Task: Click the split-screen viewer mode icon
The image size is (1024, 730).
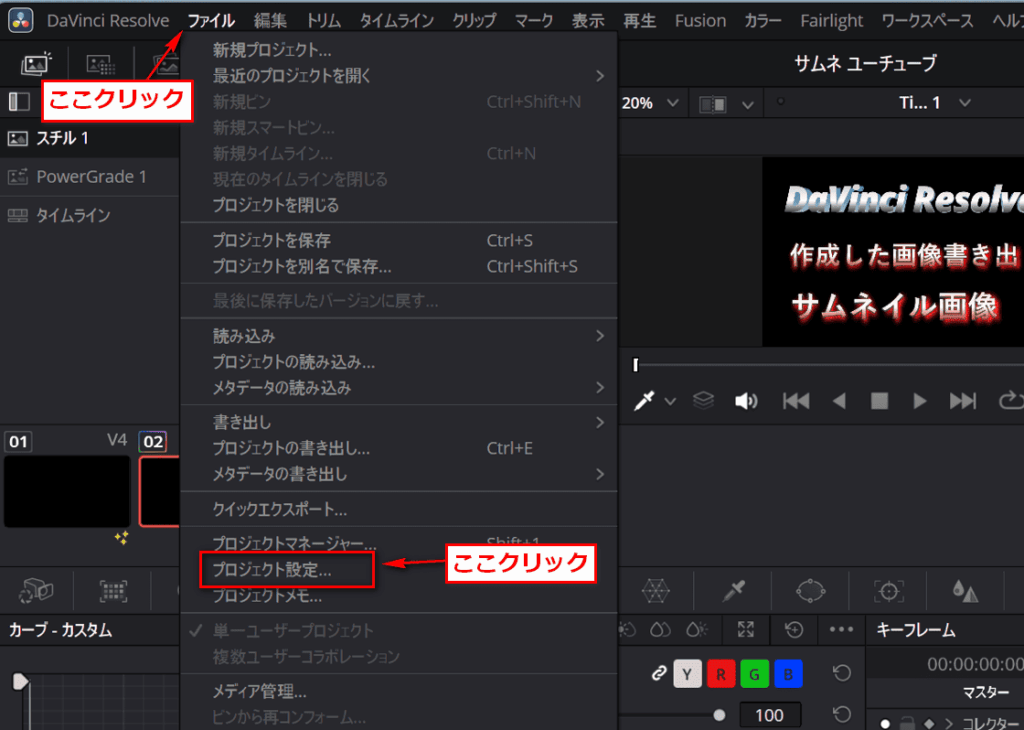Action: pos(712,104)
